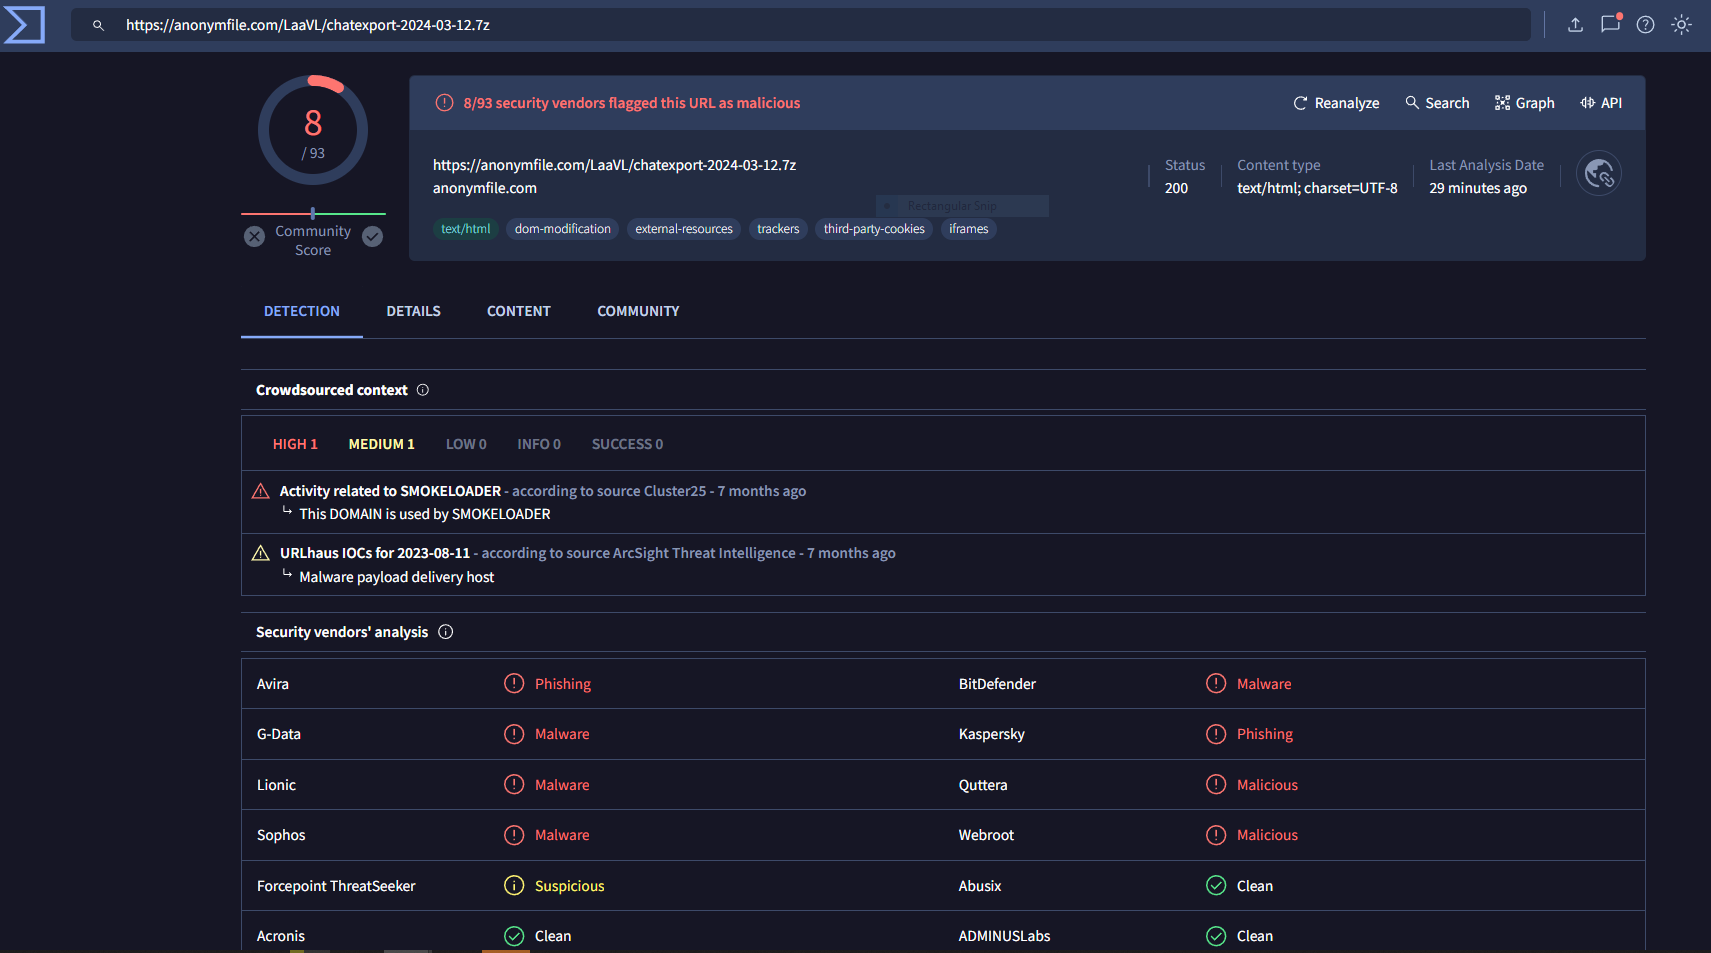Click the VirusTotal logo icon
This screenshot has width=1711, height=953.
[24, 25]
